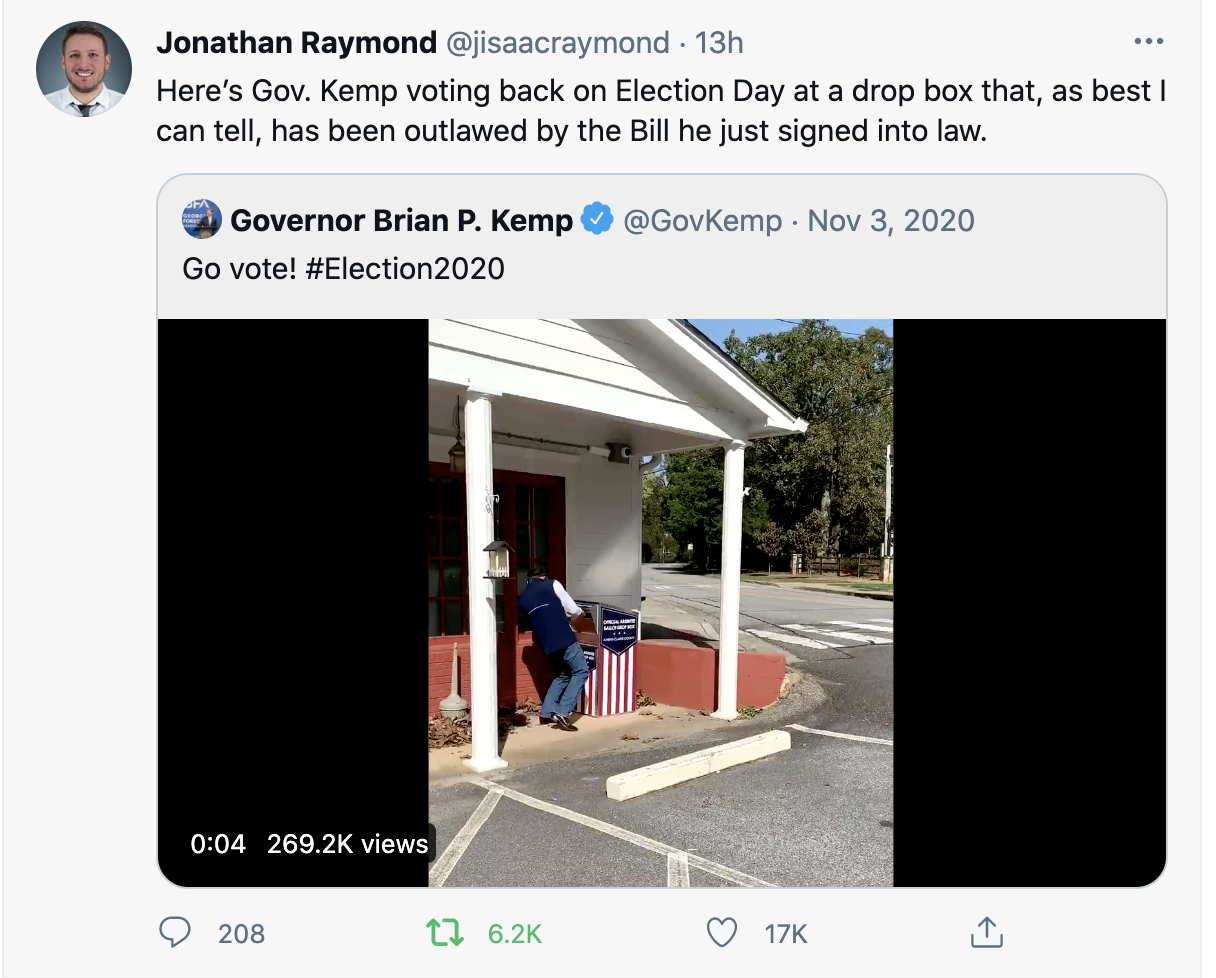Click the 269.2K views label
Image resolution: width=1216 pixels, height=978 pixels.
pyautogui.click(x=347, y=843)
